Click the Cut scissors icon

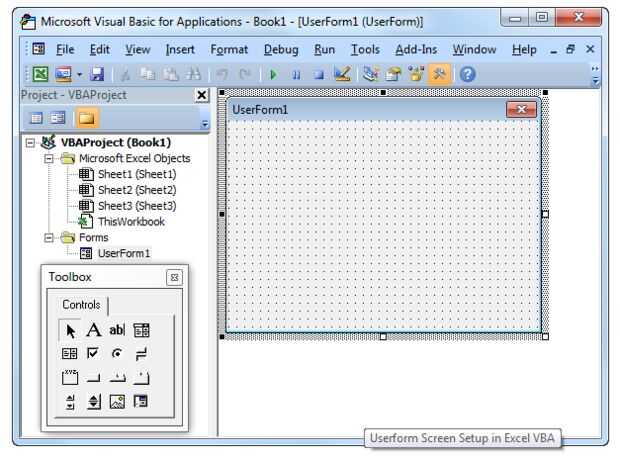[125, 74]
